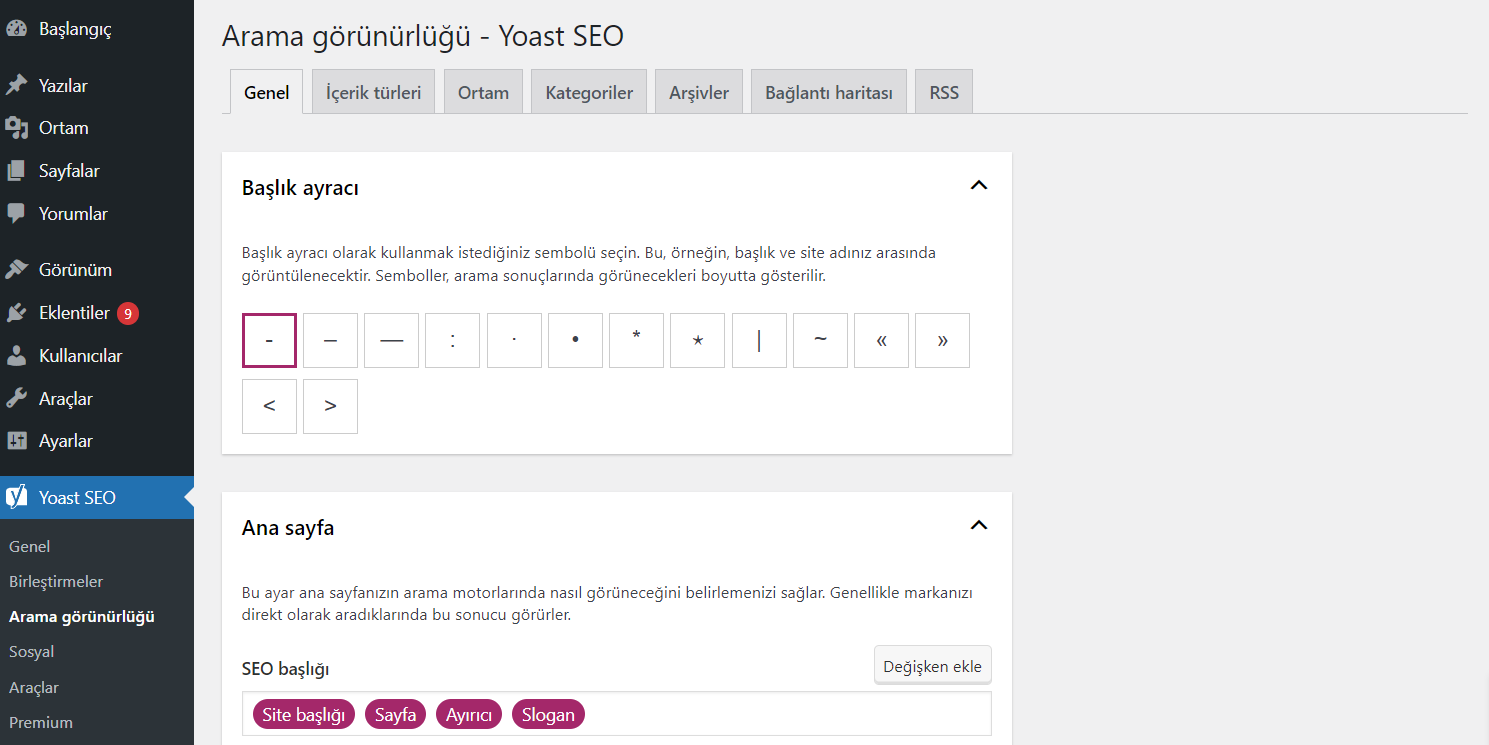Click the red 9 updates badge
This screenshot has width=1489, height=745.
pos(128,313)
